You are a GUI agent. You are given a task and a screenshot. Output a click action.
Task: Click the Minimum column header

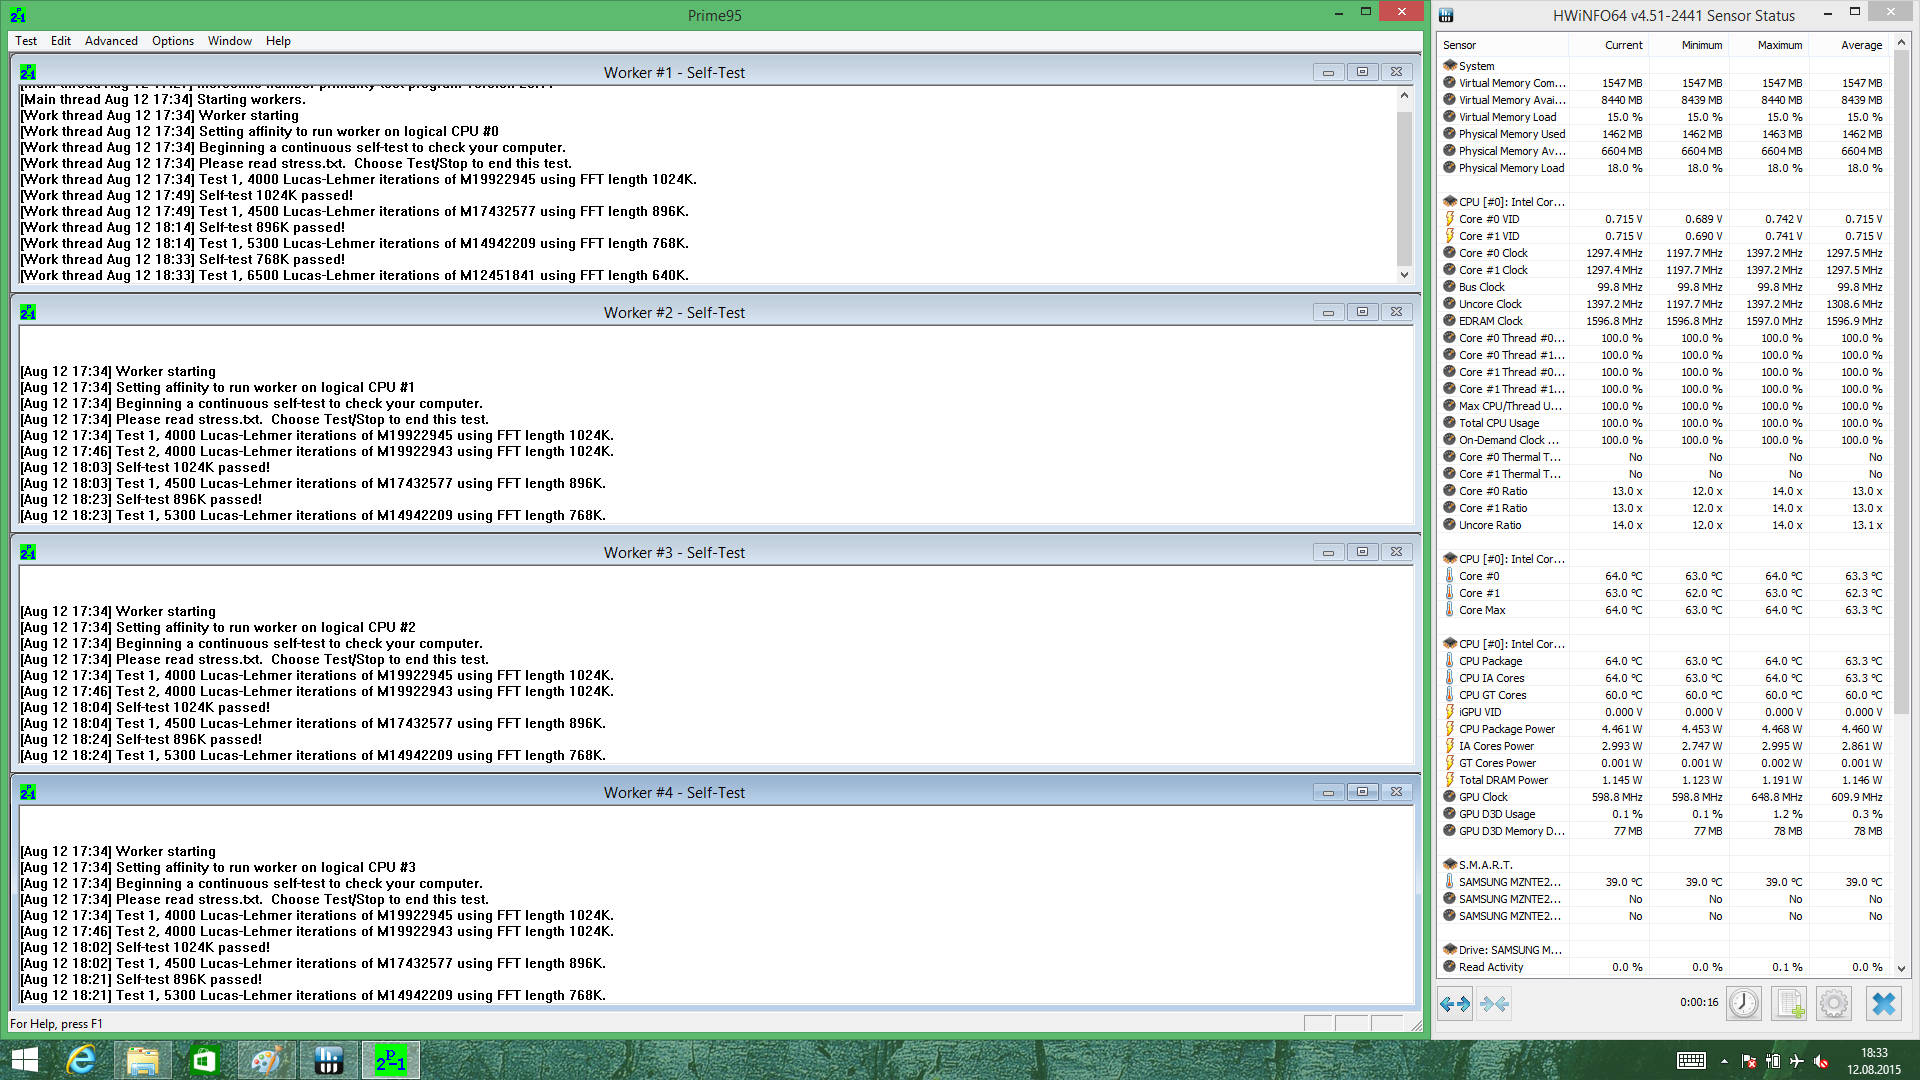[1688, 45]
